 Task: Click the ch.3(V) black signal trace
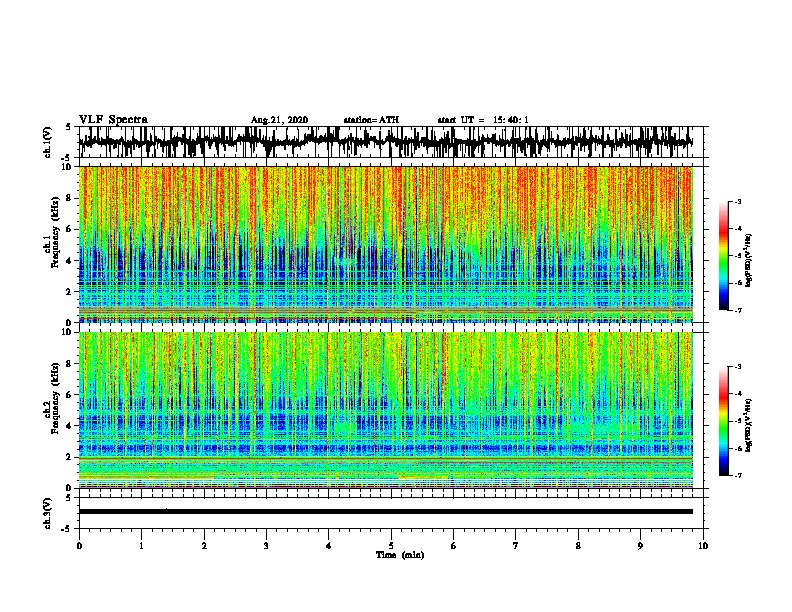tap(386, 512)
